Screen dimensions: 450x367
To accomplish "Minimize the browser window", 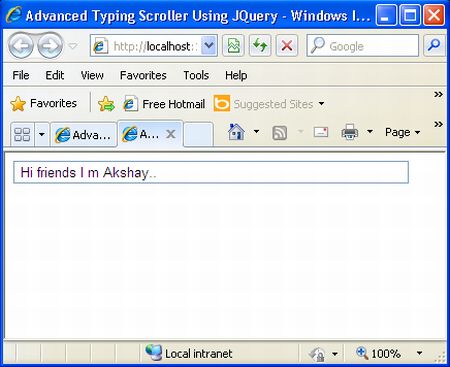I will pyautogui.click(x=386, y=15).
